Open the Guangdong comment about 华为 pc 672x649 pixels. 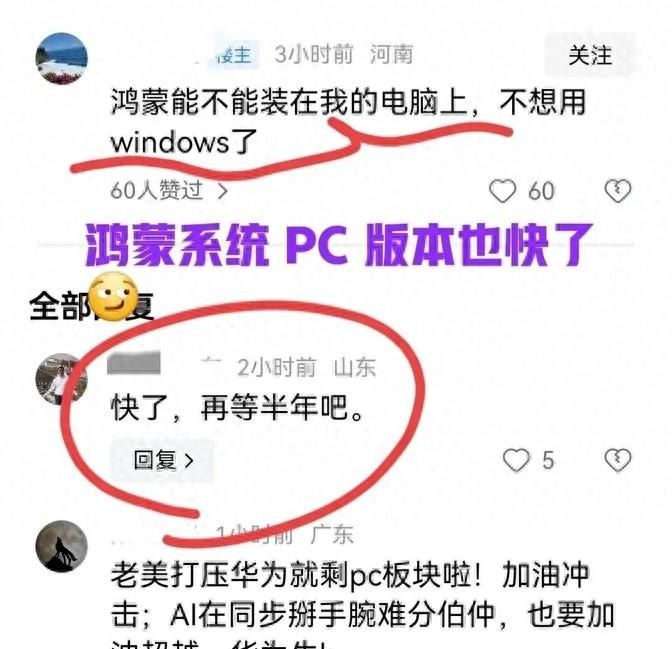(x=362, y=600)
